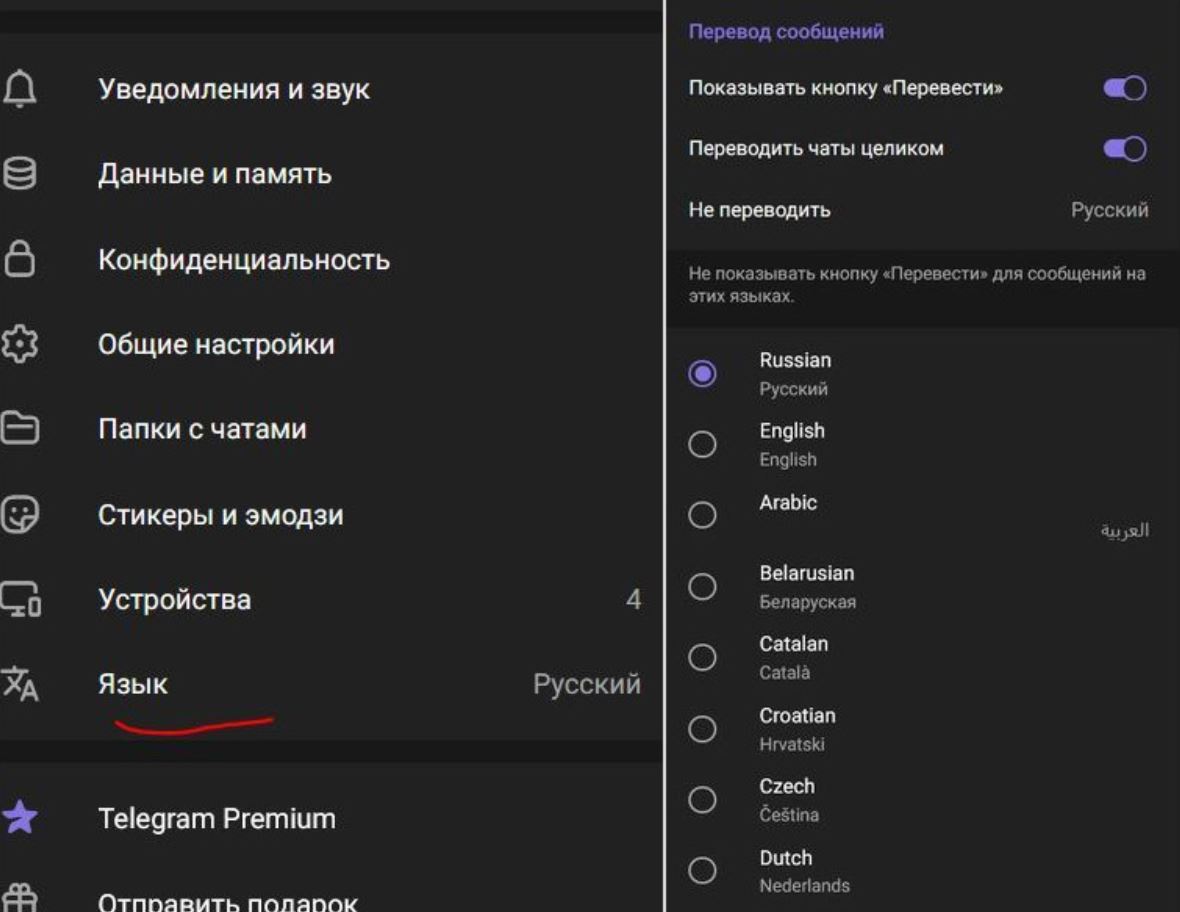Click the purple Telegram Premium star icon
This screenshot has height=912, width=1180.
point(19,818)
